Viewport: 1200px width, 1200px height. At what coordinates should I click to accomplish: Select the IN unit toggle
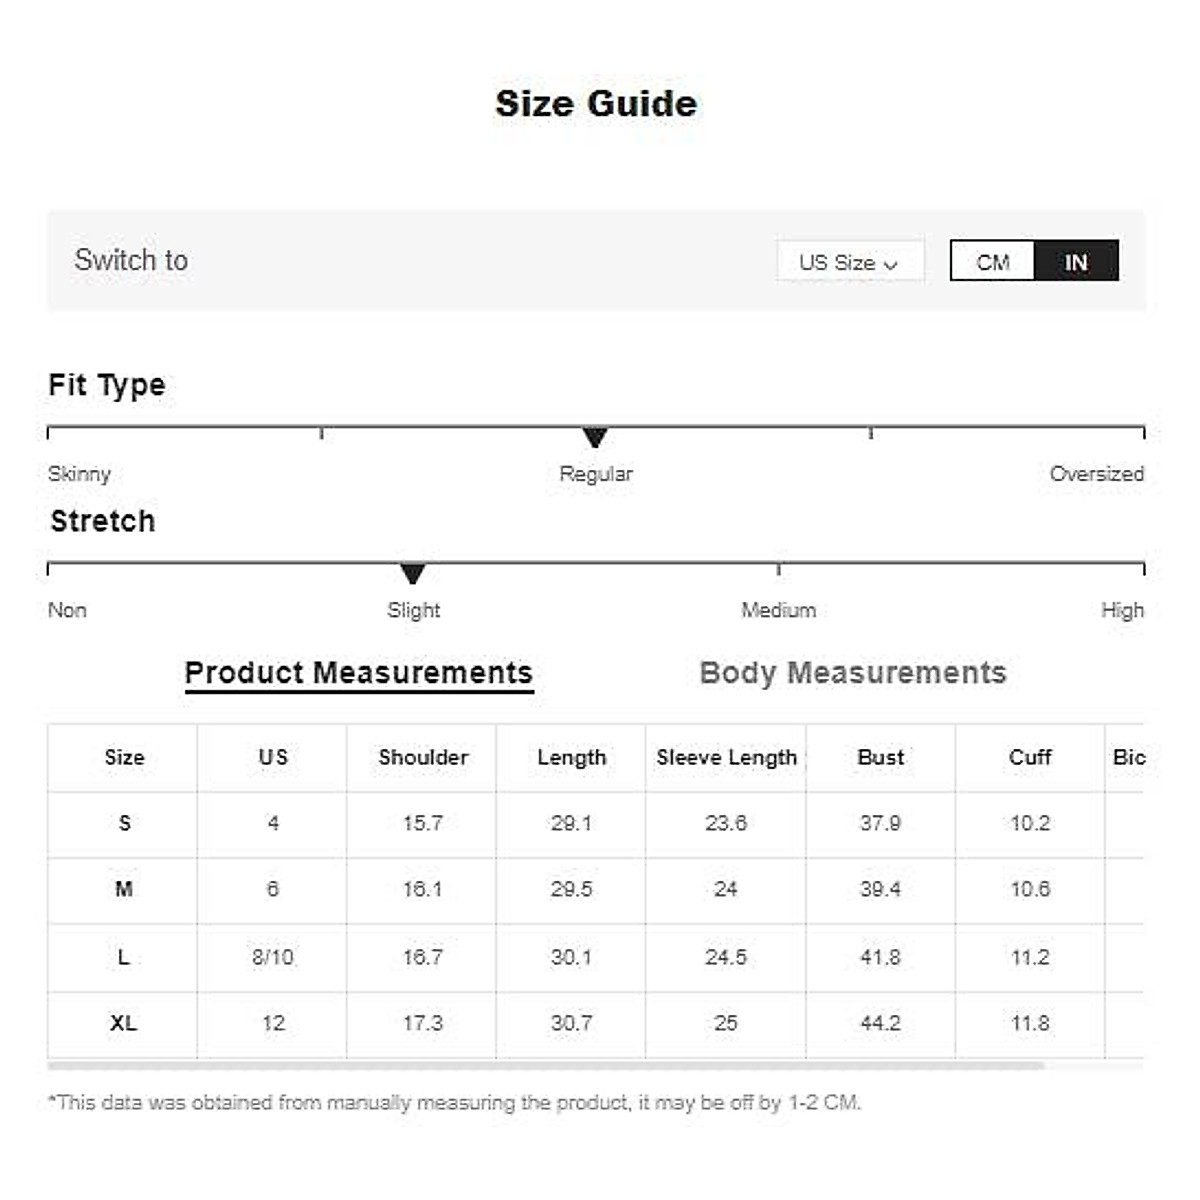pyautogui.click(x=1076, y=262)
